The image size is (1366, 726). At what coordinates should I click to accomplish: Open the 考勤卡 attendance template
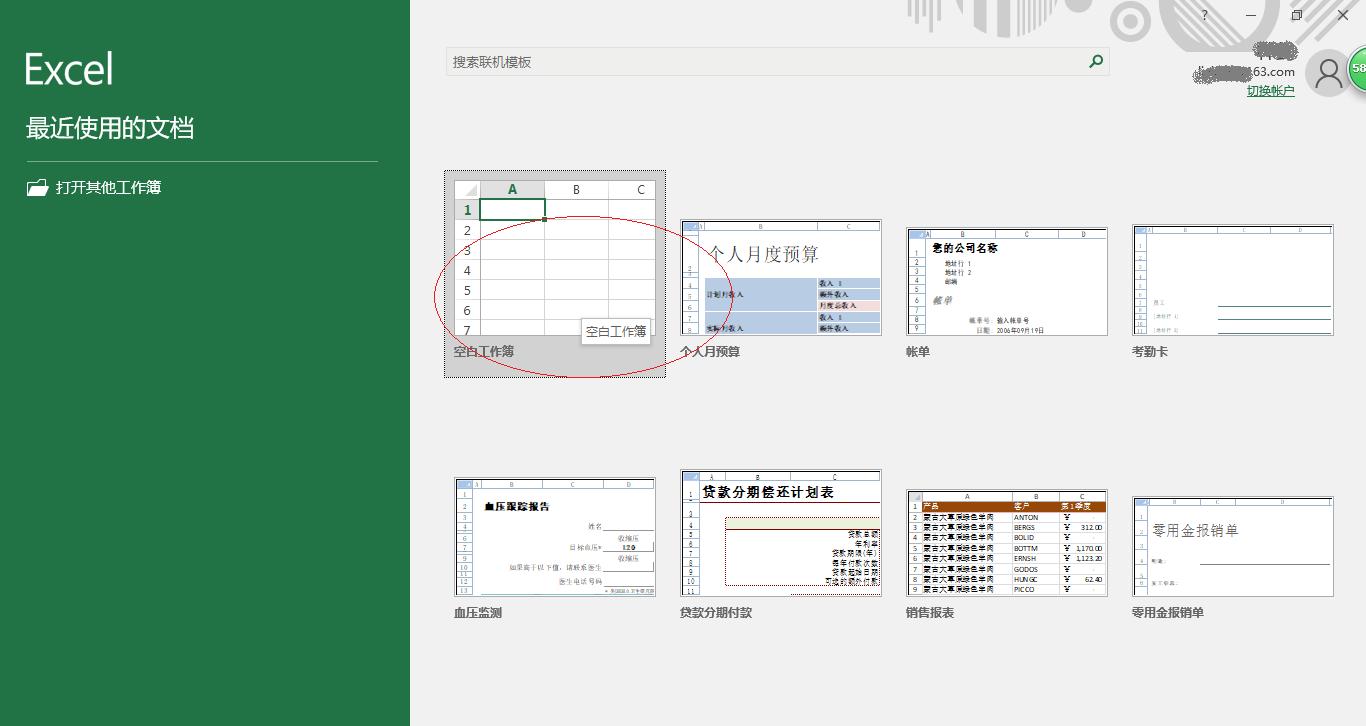(1232, 280)
